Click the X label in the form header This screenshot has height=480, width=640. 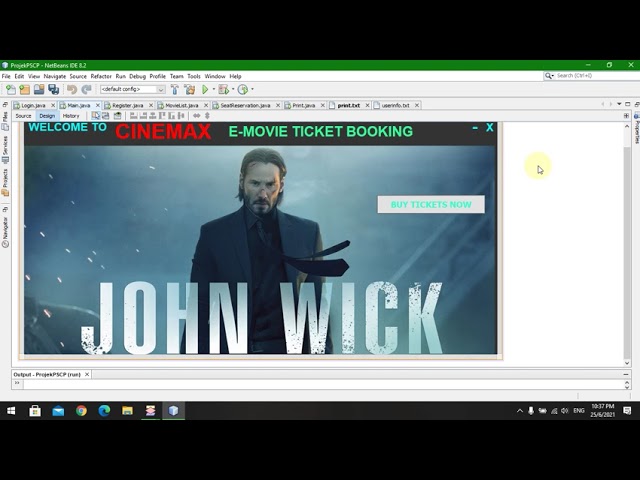pyautogui.click(x=490, y=128)
